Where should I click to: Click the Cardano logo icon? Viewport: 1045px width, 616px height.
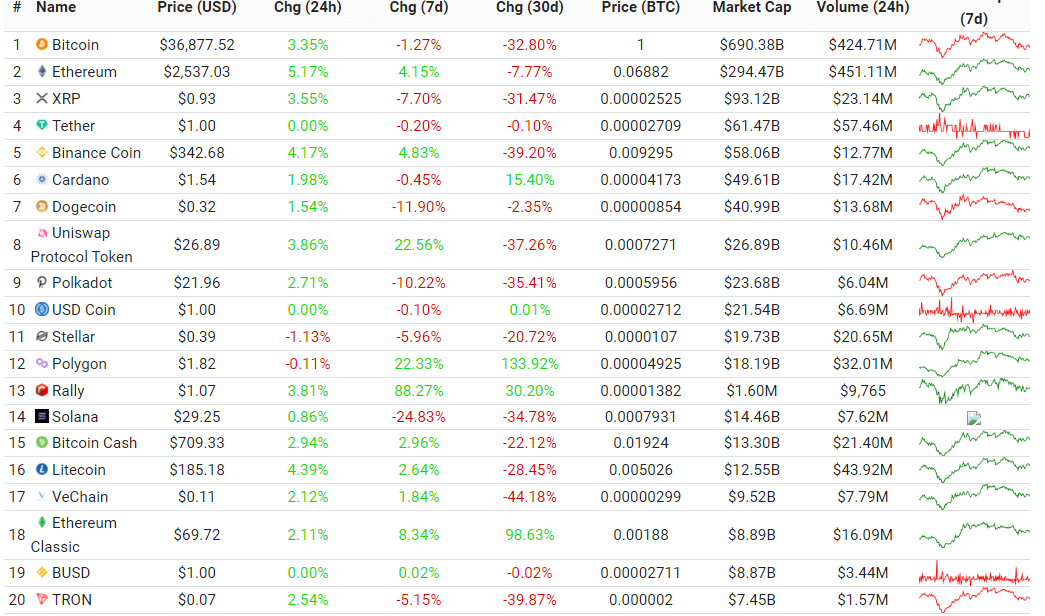pos(41,179)
